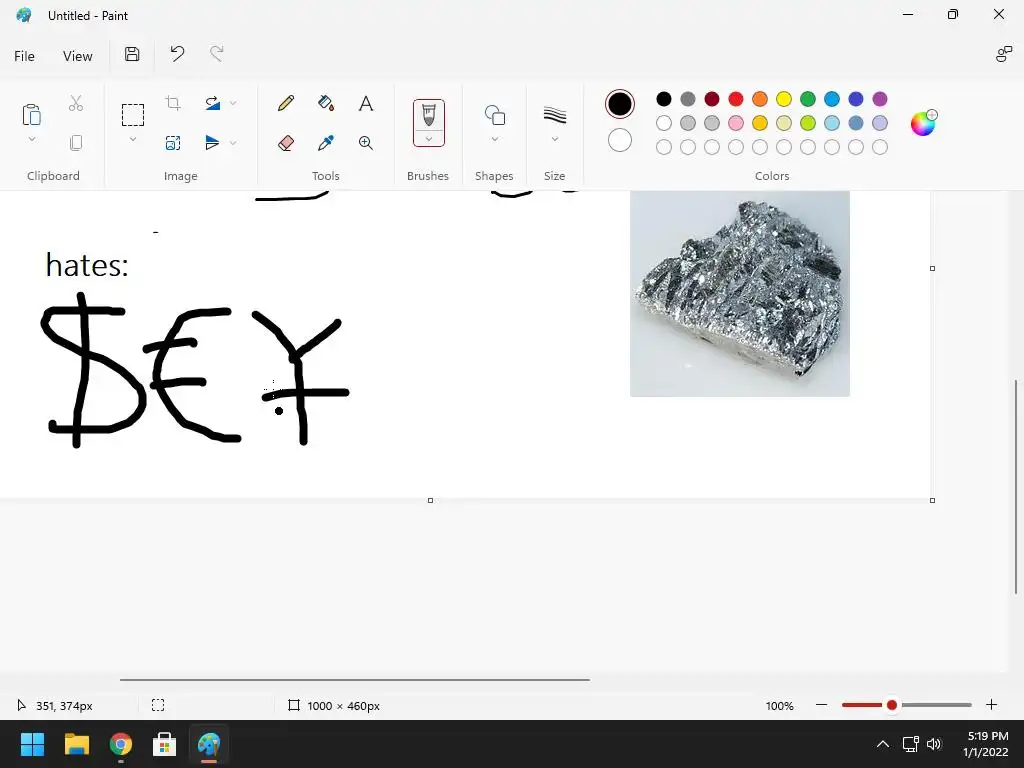Click the Redo arrow
Viewport: 1024px width, 768px height.
(217, 54)
